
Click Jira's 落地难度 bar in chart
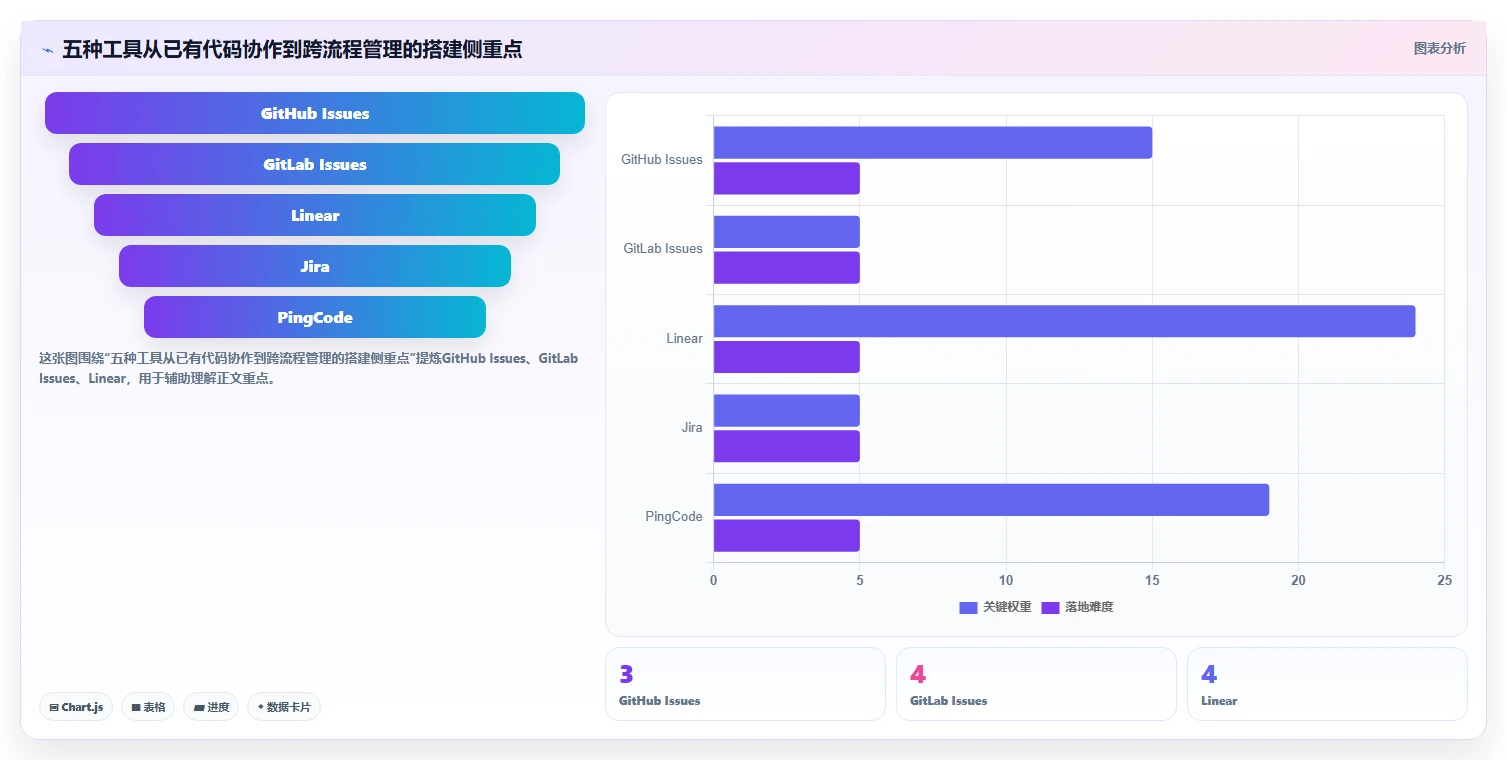click(x=787, y=446)
